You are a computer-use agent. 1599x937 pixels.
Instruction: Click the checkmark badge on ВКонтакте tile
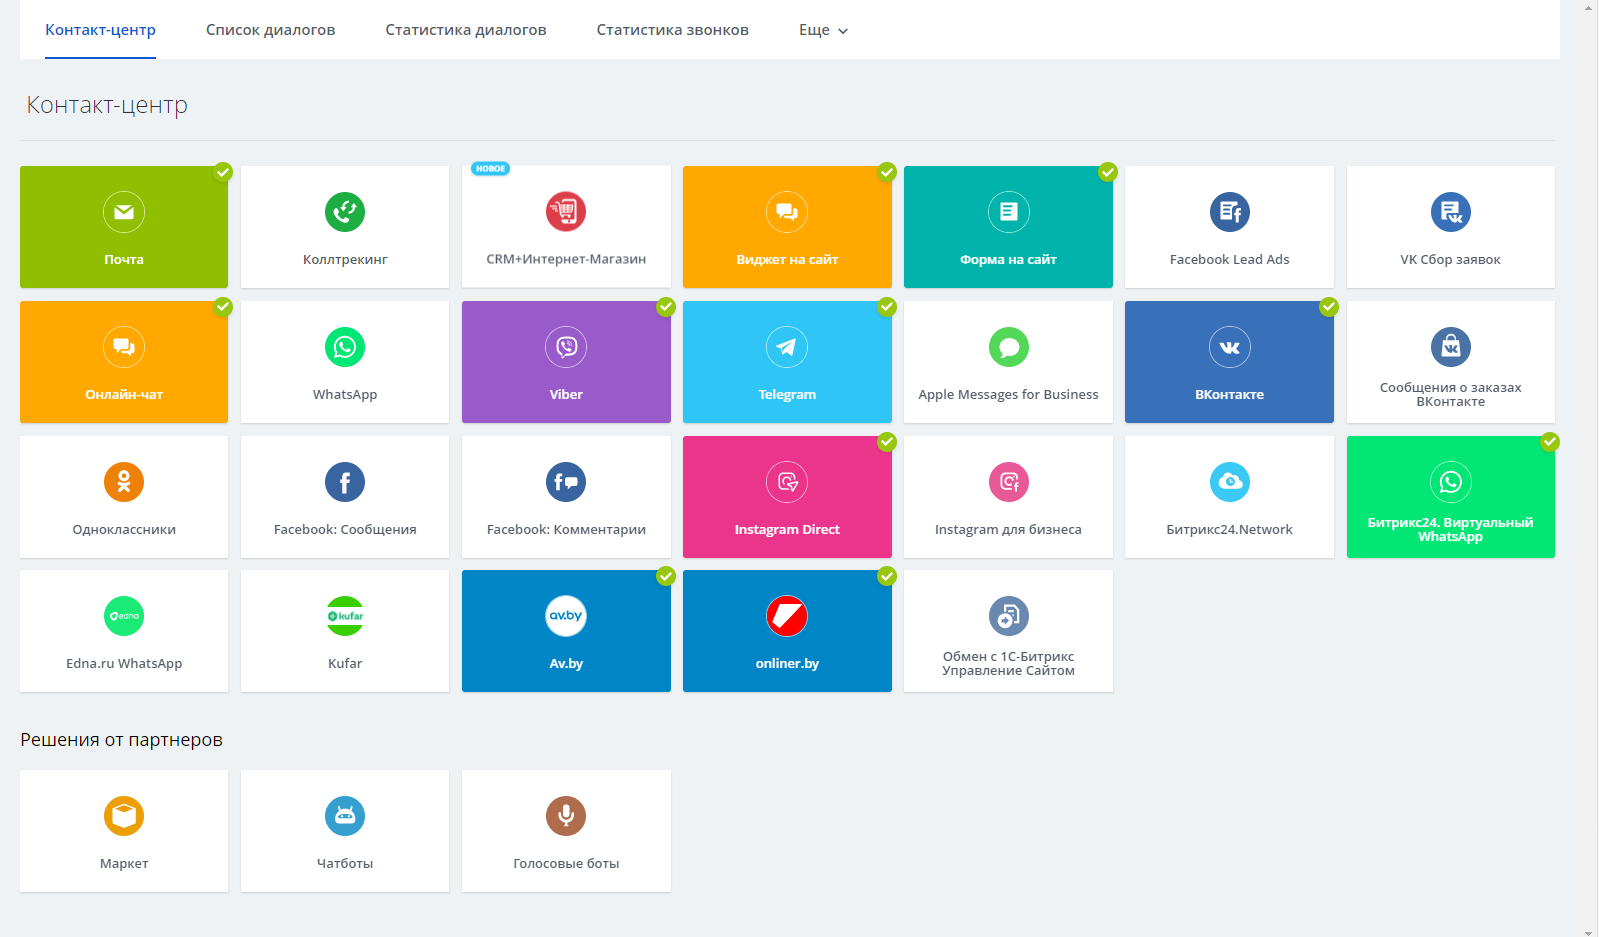tap(1329, 307)
